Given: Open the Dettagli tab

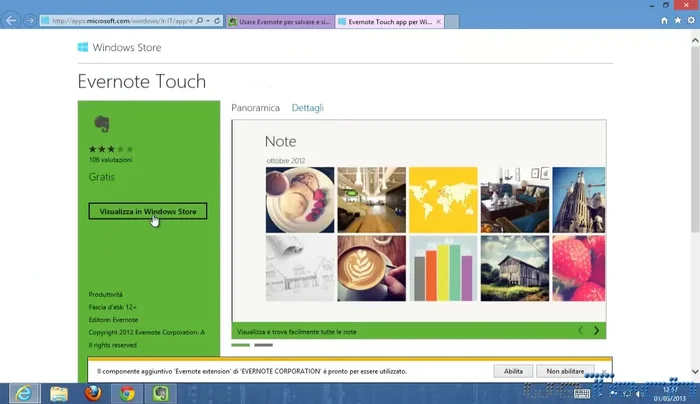Looking at the screenshot, I should [308, 108].
